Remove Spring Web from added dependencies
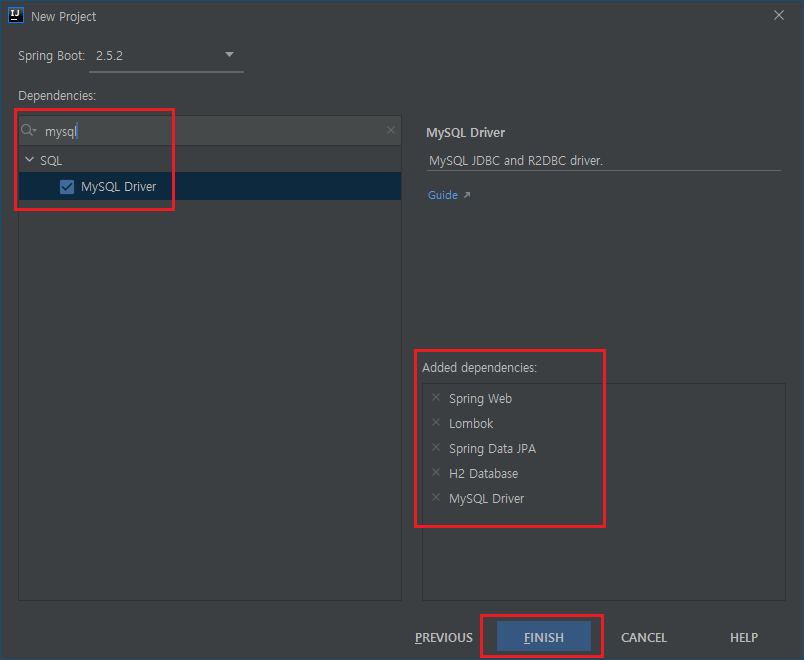 pos(436,397)
